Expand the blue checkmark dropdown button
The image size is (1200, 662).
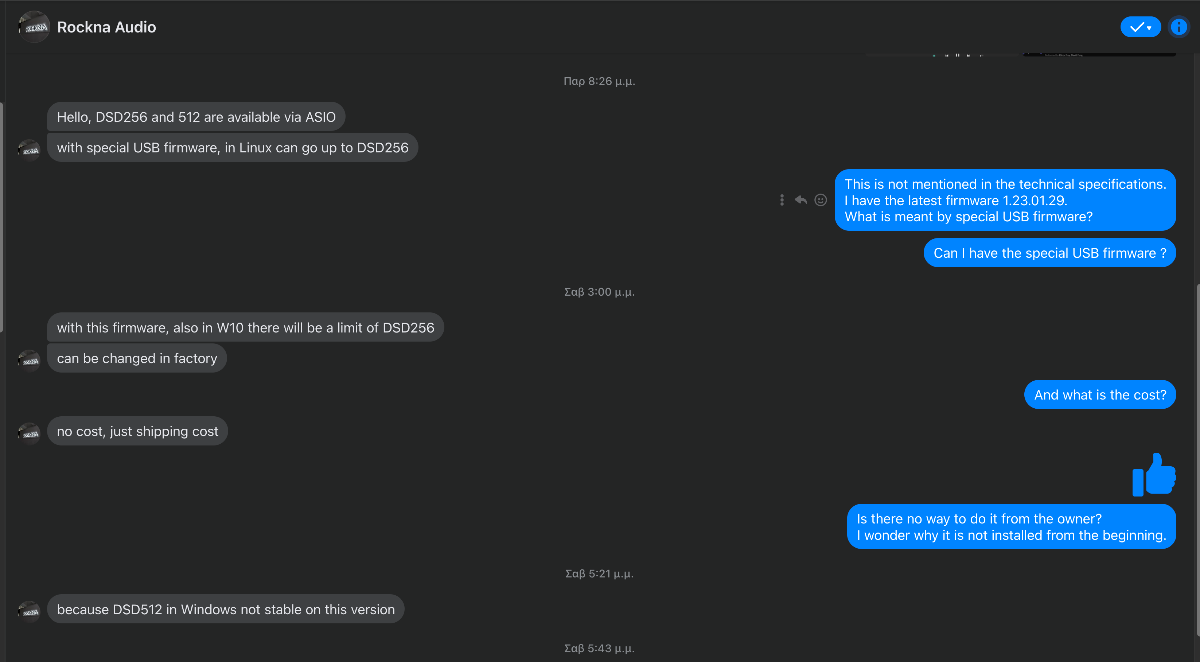pyautogui.click(x=1140, y=27)
